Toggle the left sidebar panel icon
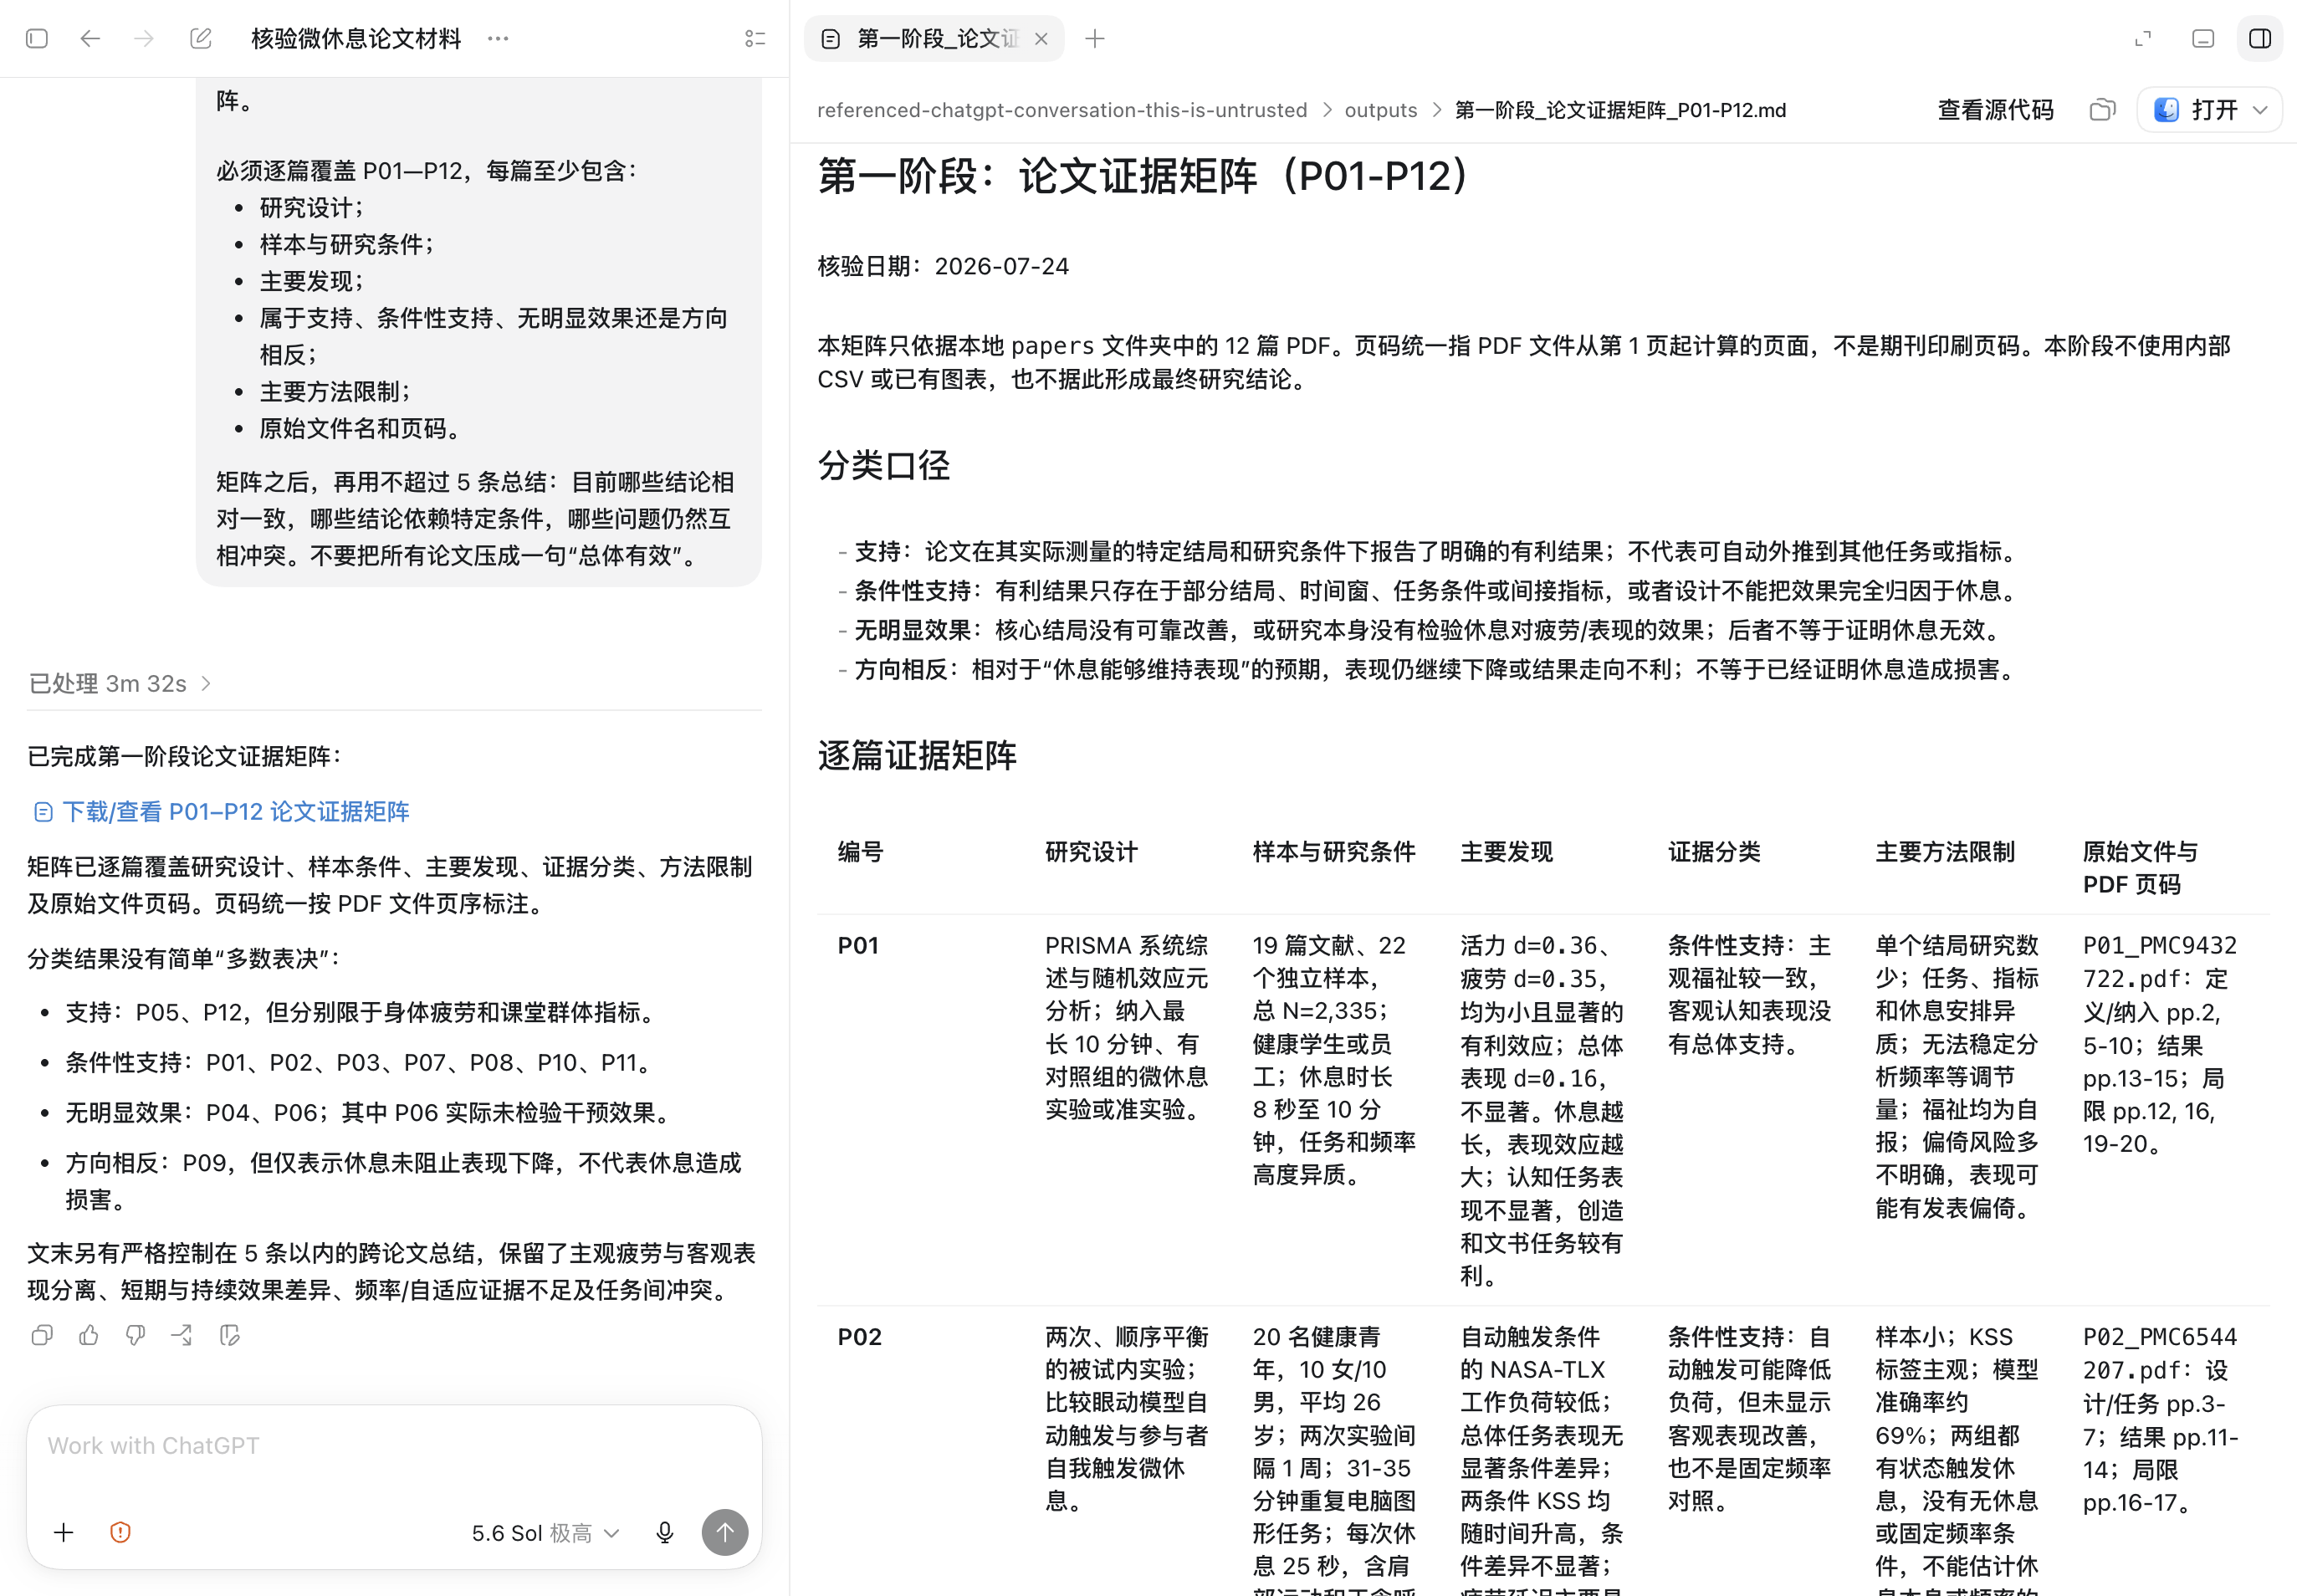 point(37,39)
